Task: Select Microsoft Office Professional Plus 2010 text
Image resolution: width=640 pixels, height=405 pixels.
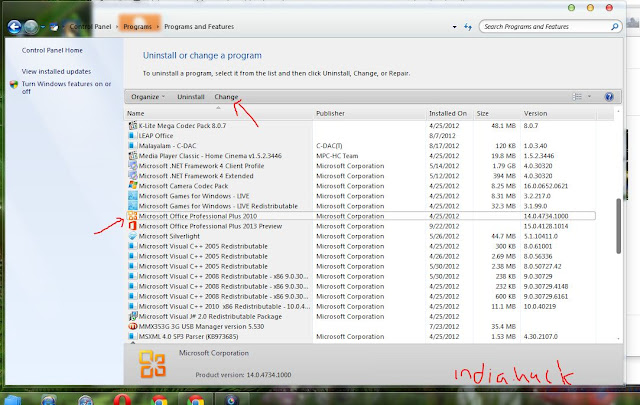Action: [x=198, y=216]
